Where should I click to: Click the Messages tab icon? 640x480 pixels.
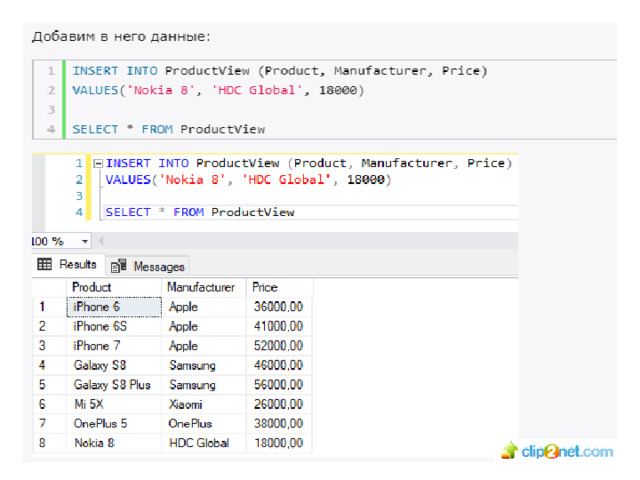pos(119,266)
